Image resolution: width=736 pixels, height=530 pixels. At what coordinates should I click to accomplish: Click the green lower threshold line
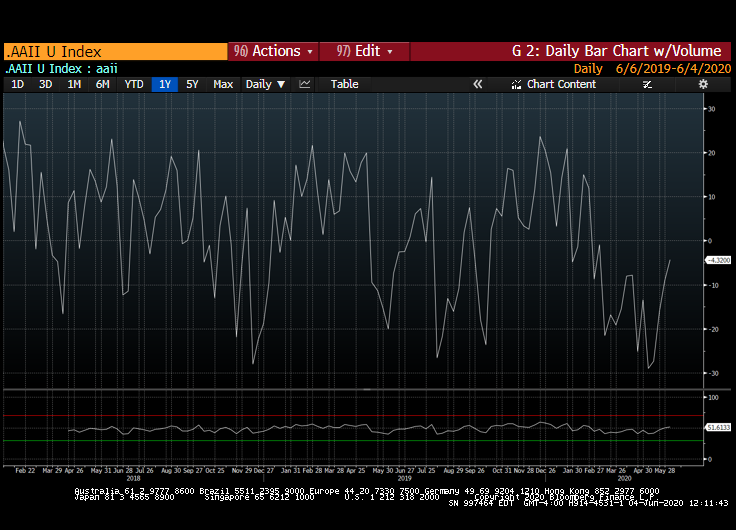[x=353, y=441]
